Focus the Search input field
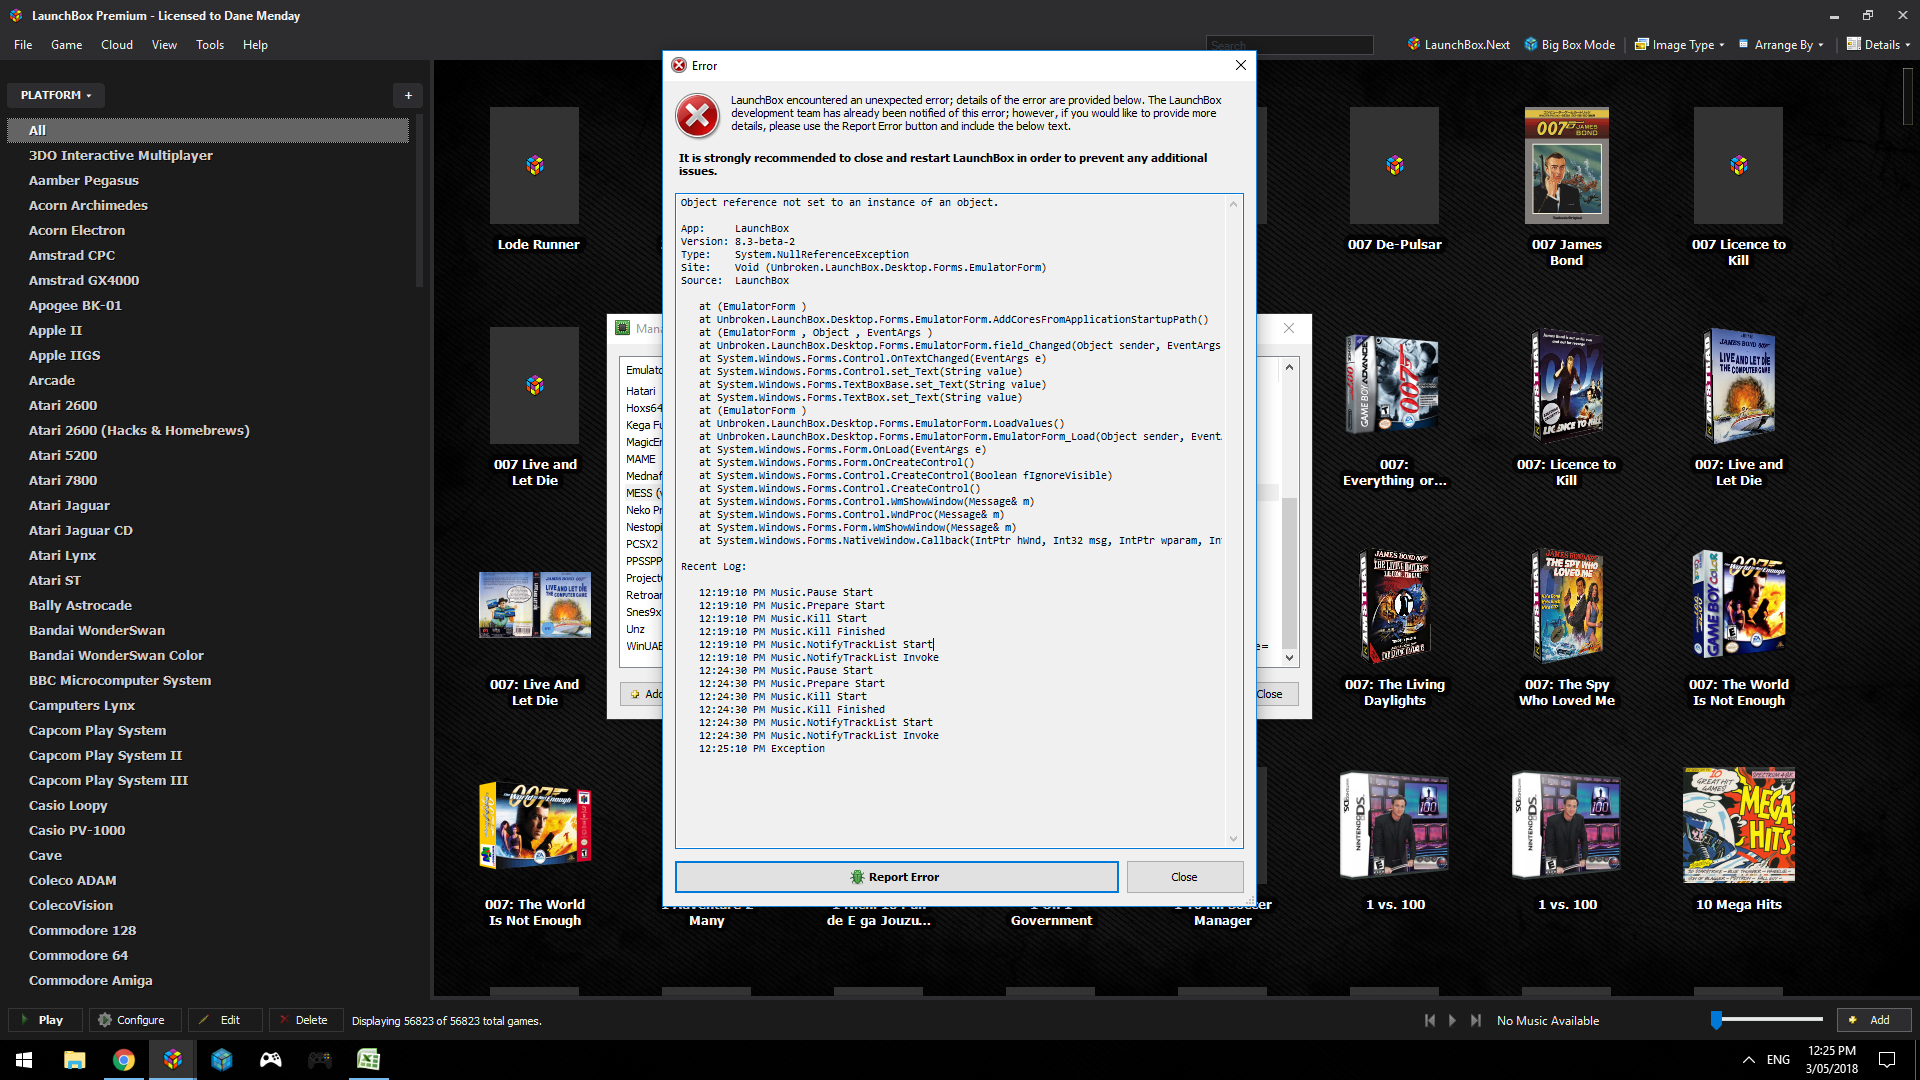Screen dimensions: 1920x1080 point(1289,45)
